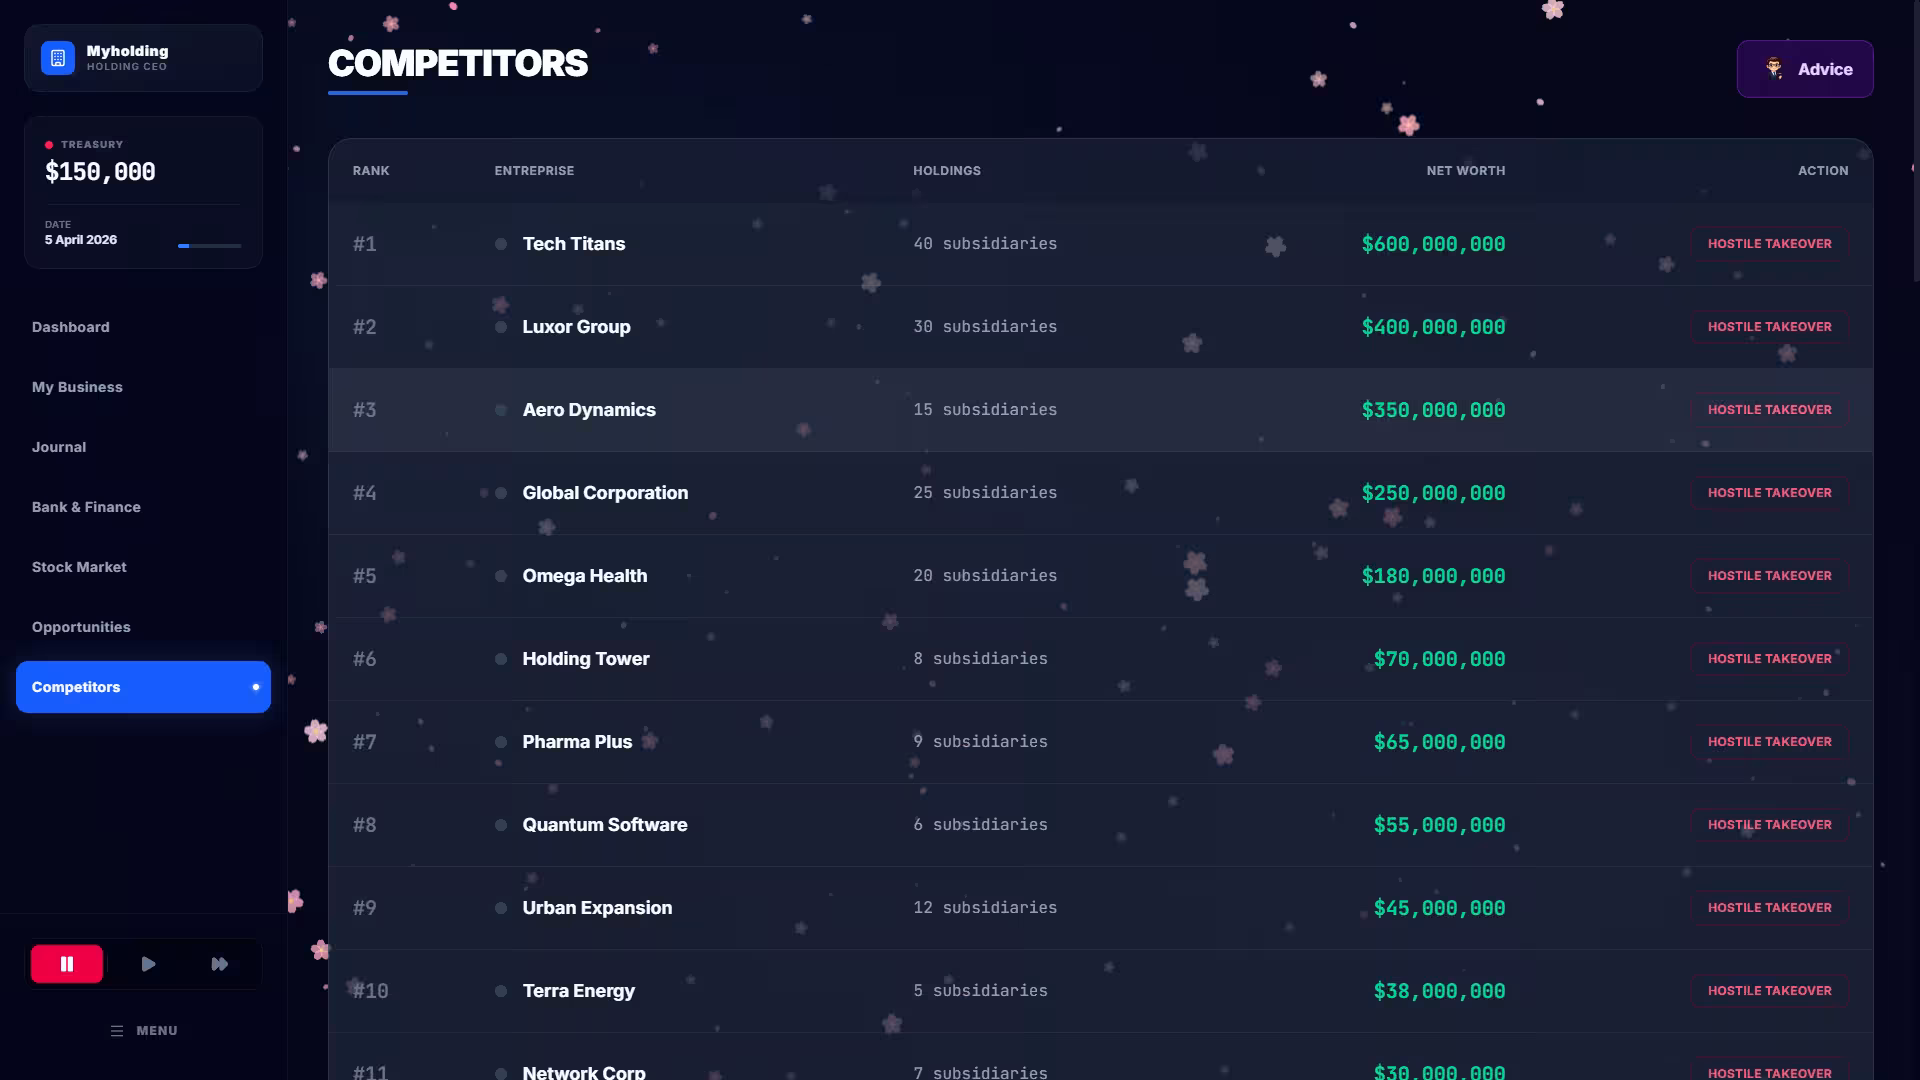Click the date progress bar in treasury card
This screenshot has width=1920, height=1080.
coord(210,245)
